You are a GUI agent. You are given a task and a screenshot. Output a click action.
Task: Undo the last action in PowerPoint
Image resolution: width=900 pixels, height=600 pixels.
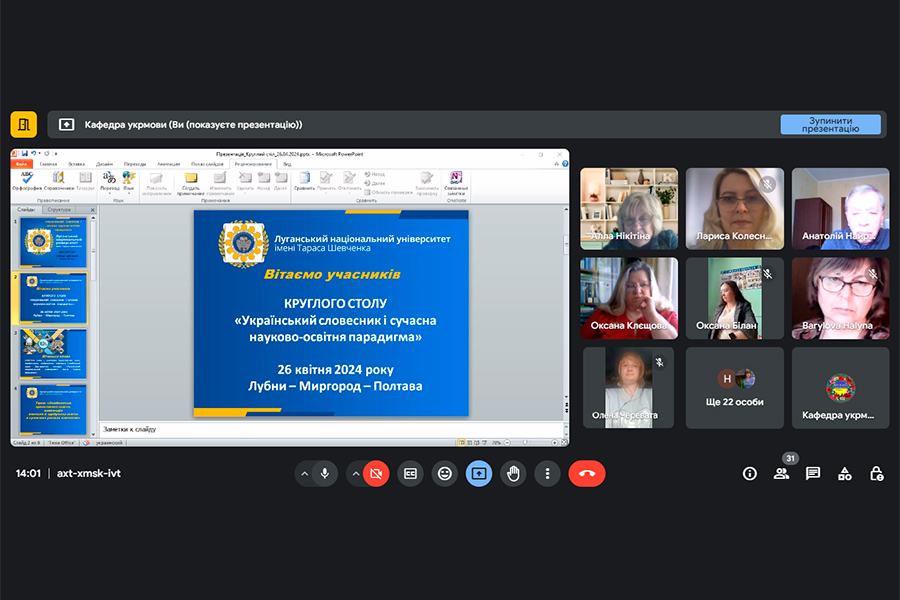(x=34, y=154)
